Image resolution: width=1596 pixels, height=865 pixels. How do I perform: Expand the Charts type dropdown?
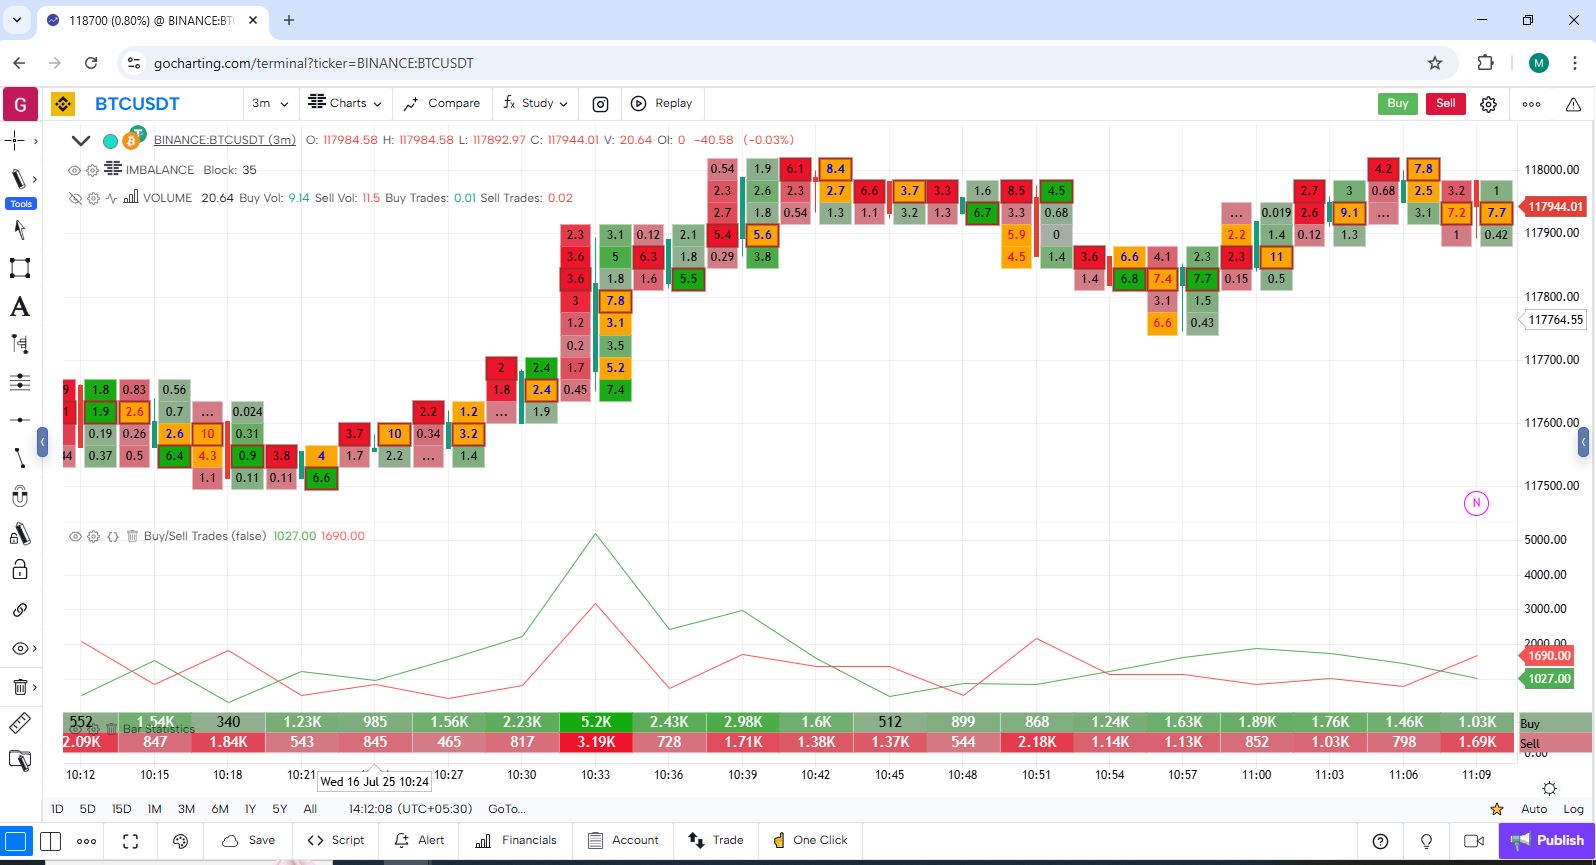(344, 103)
